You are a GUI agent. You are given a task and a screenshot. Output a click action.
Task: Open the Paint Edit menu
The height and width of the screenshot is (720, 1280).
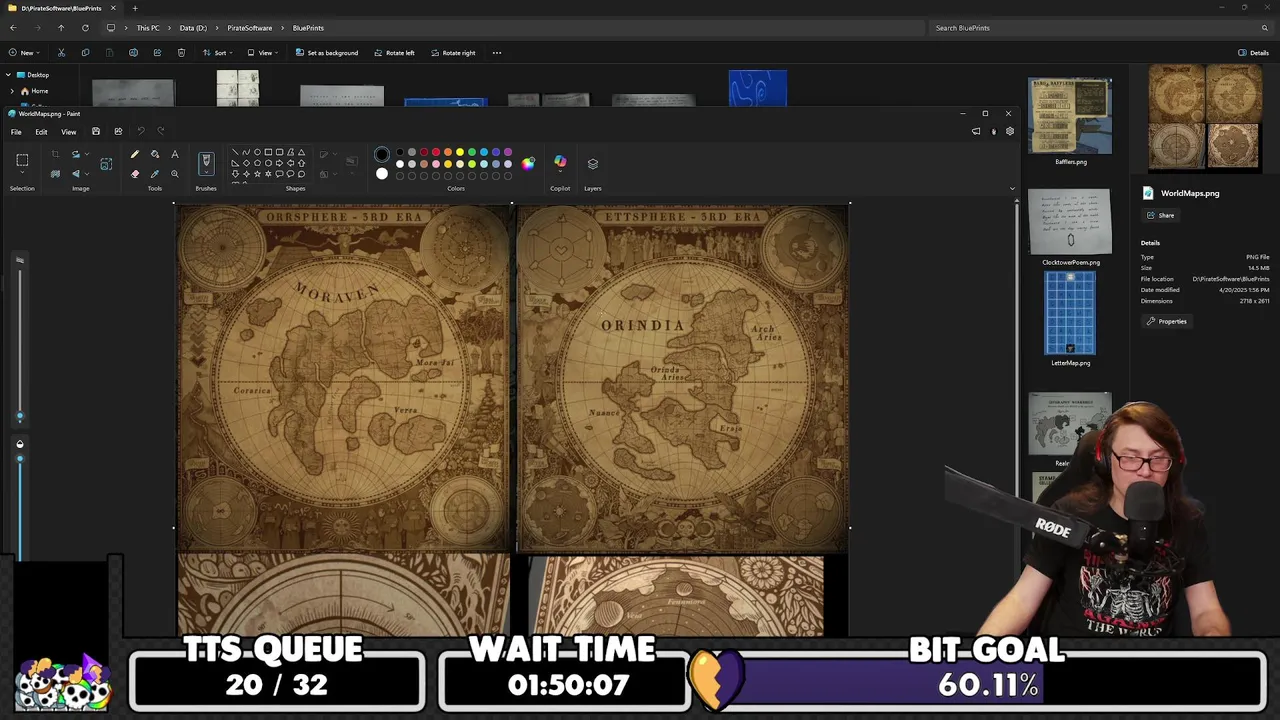[41, 132]
